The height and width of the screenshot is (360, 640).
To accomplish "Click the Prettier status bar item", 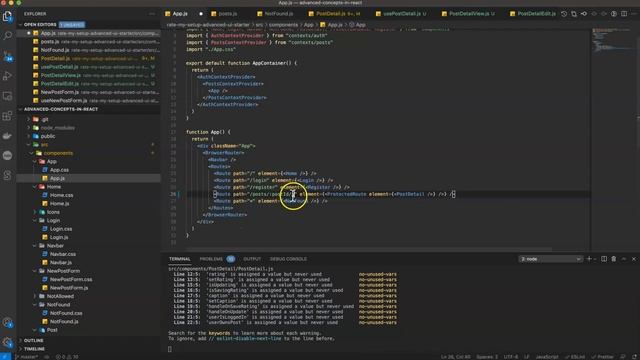I will (x=602, y=357).
